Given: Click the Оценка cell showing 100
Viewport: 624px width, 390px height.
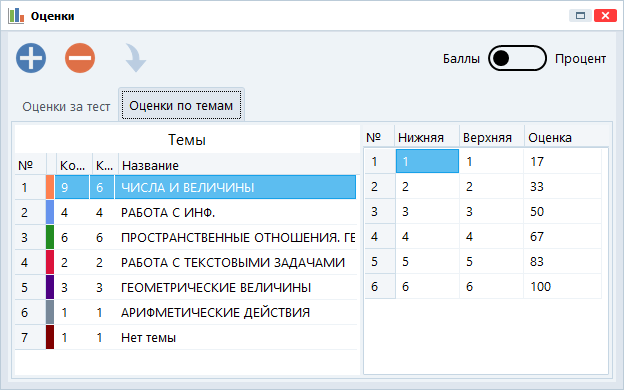Looking at the screenshot, I should [563, 287].
